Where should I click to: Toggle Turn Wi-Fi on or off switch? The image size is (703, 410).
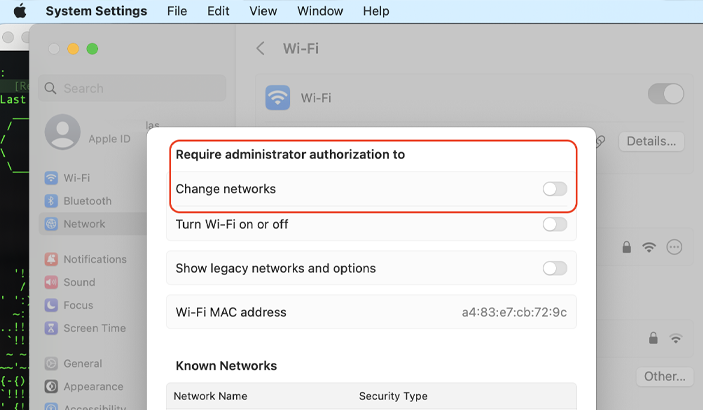coord(555,224)
